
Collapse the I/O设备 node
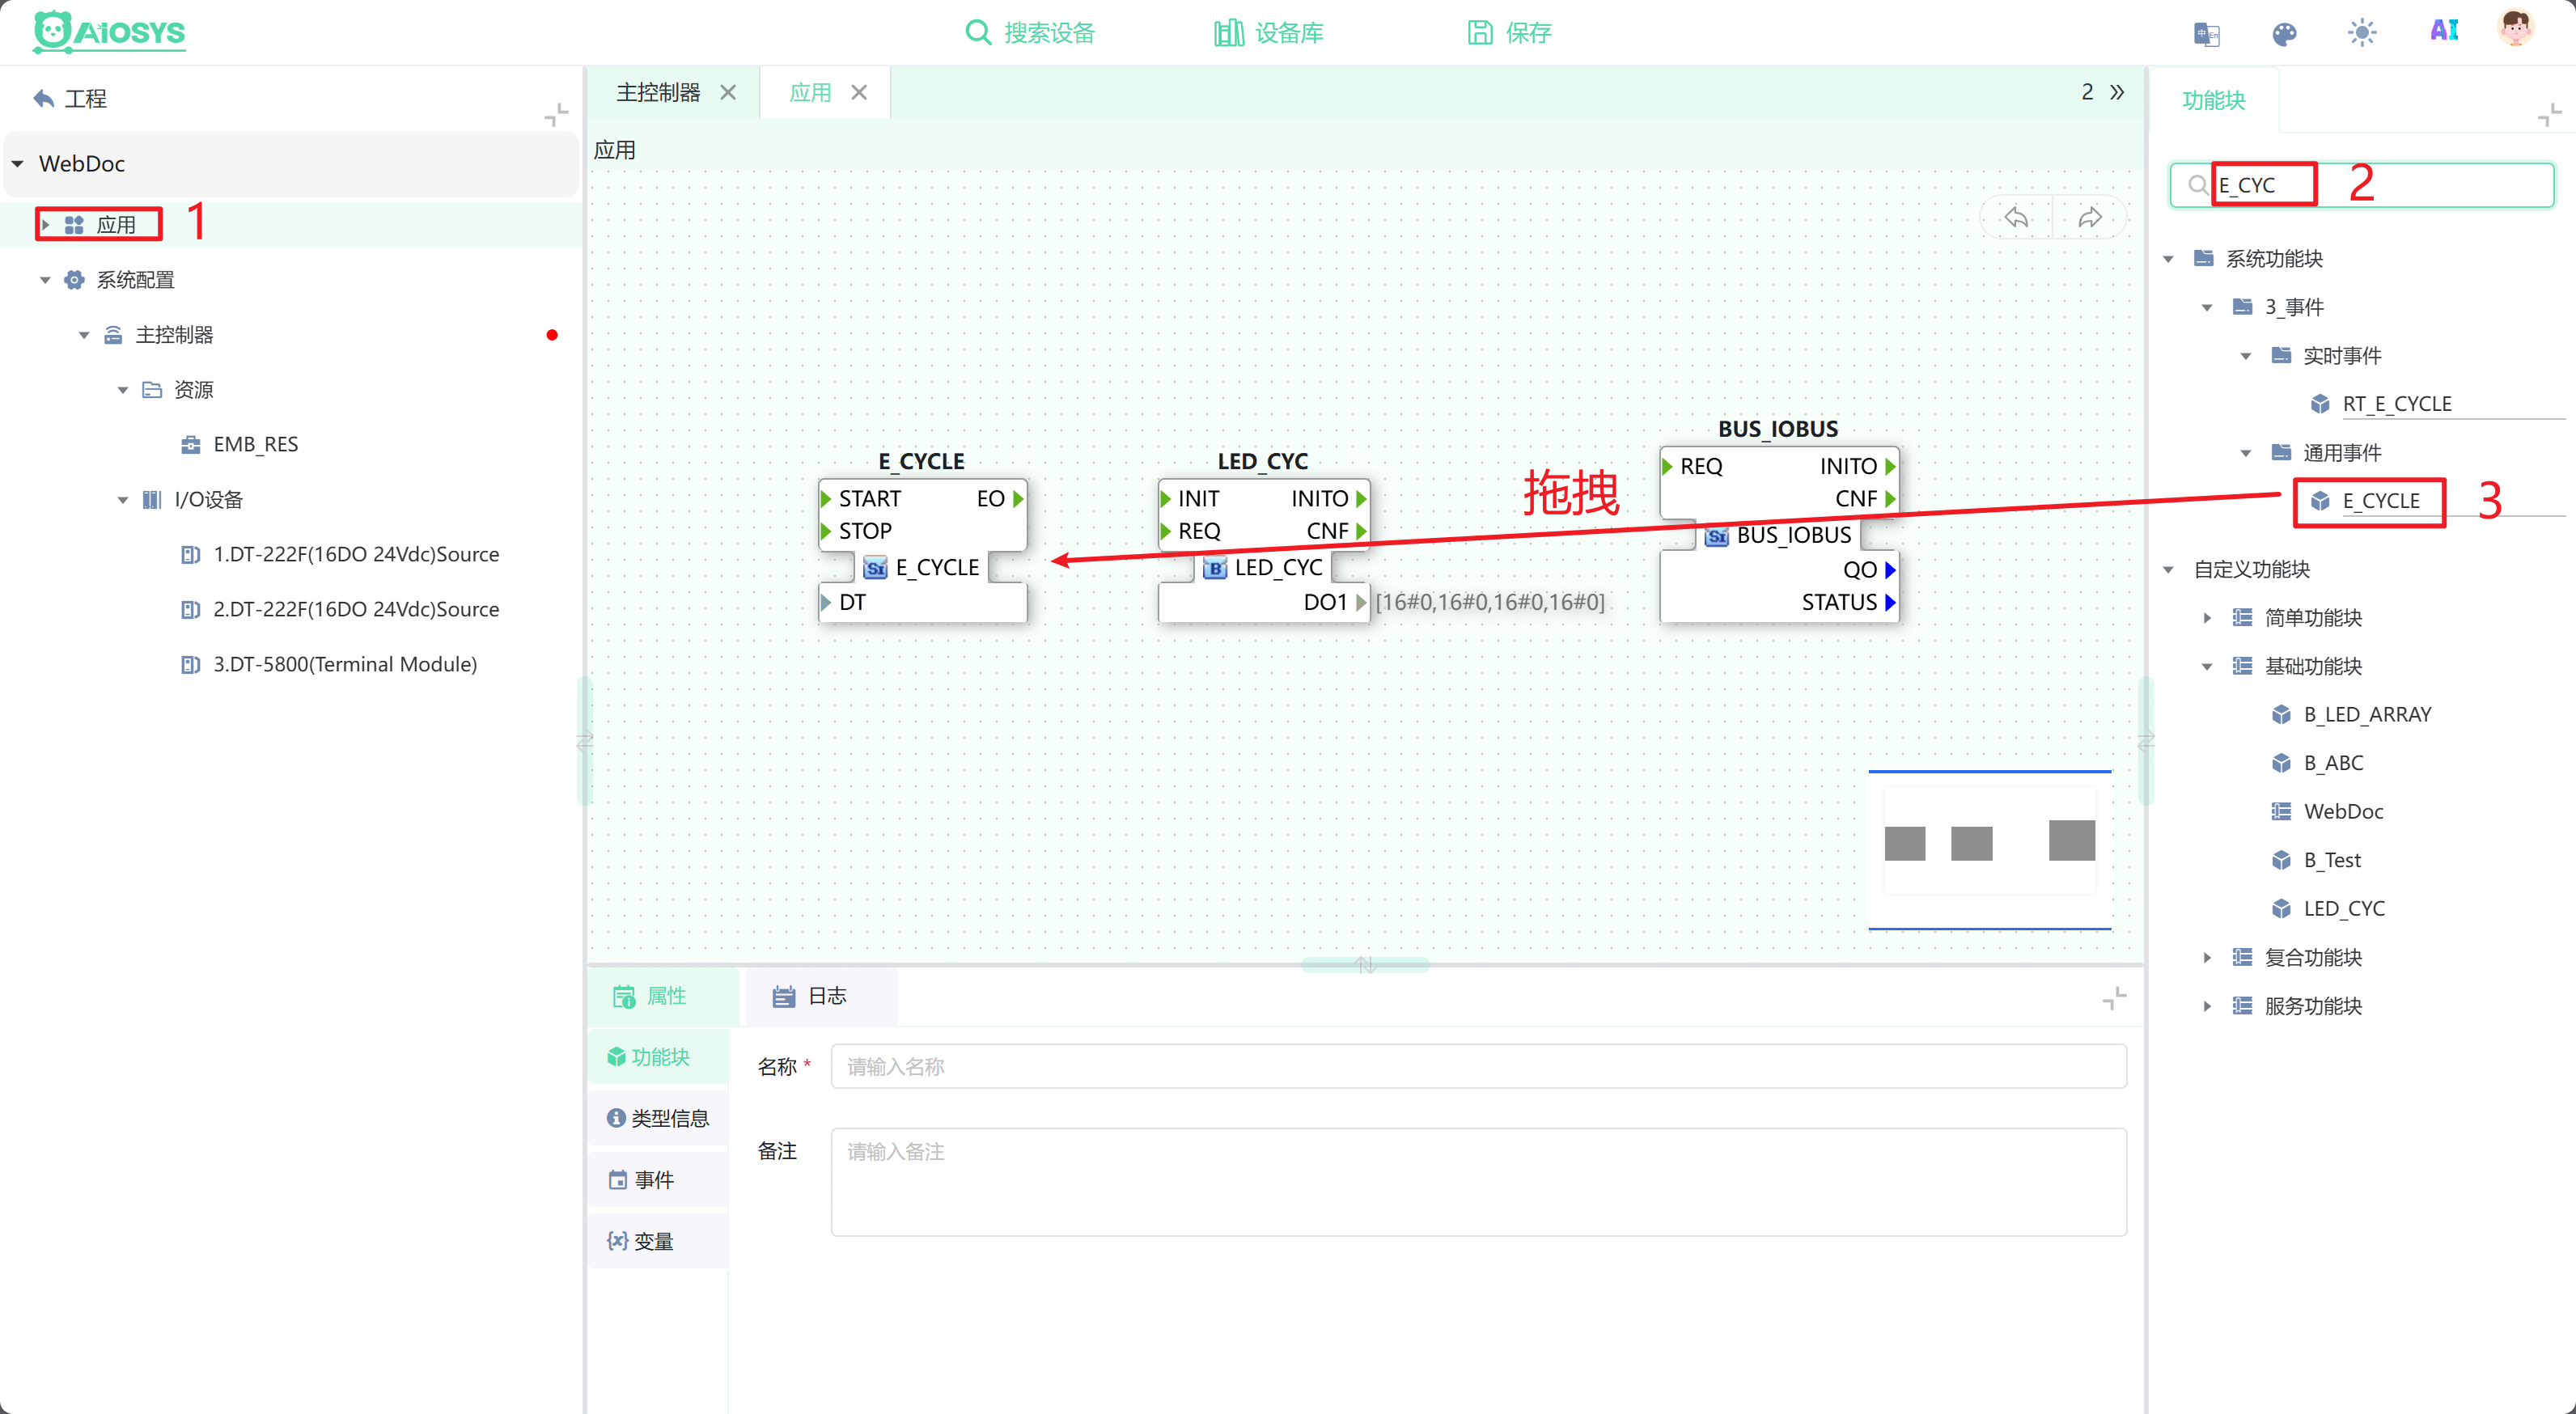123,499
